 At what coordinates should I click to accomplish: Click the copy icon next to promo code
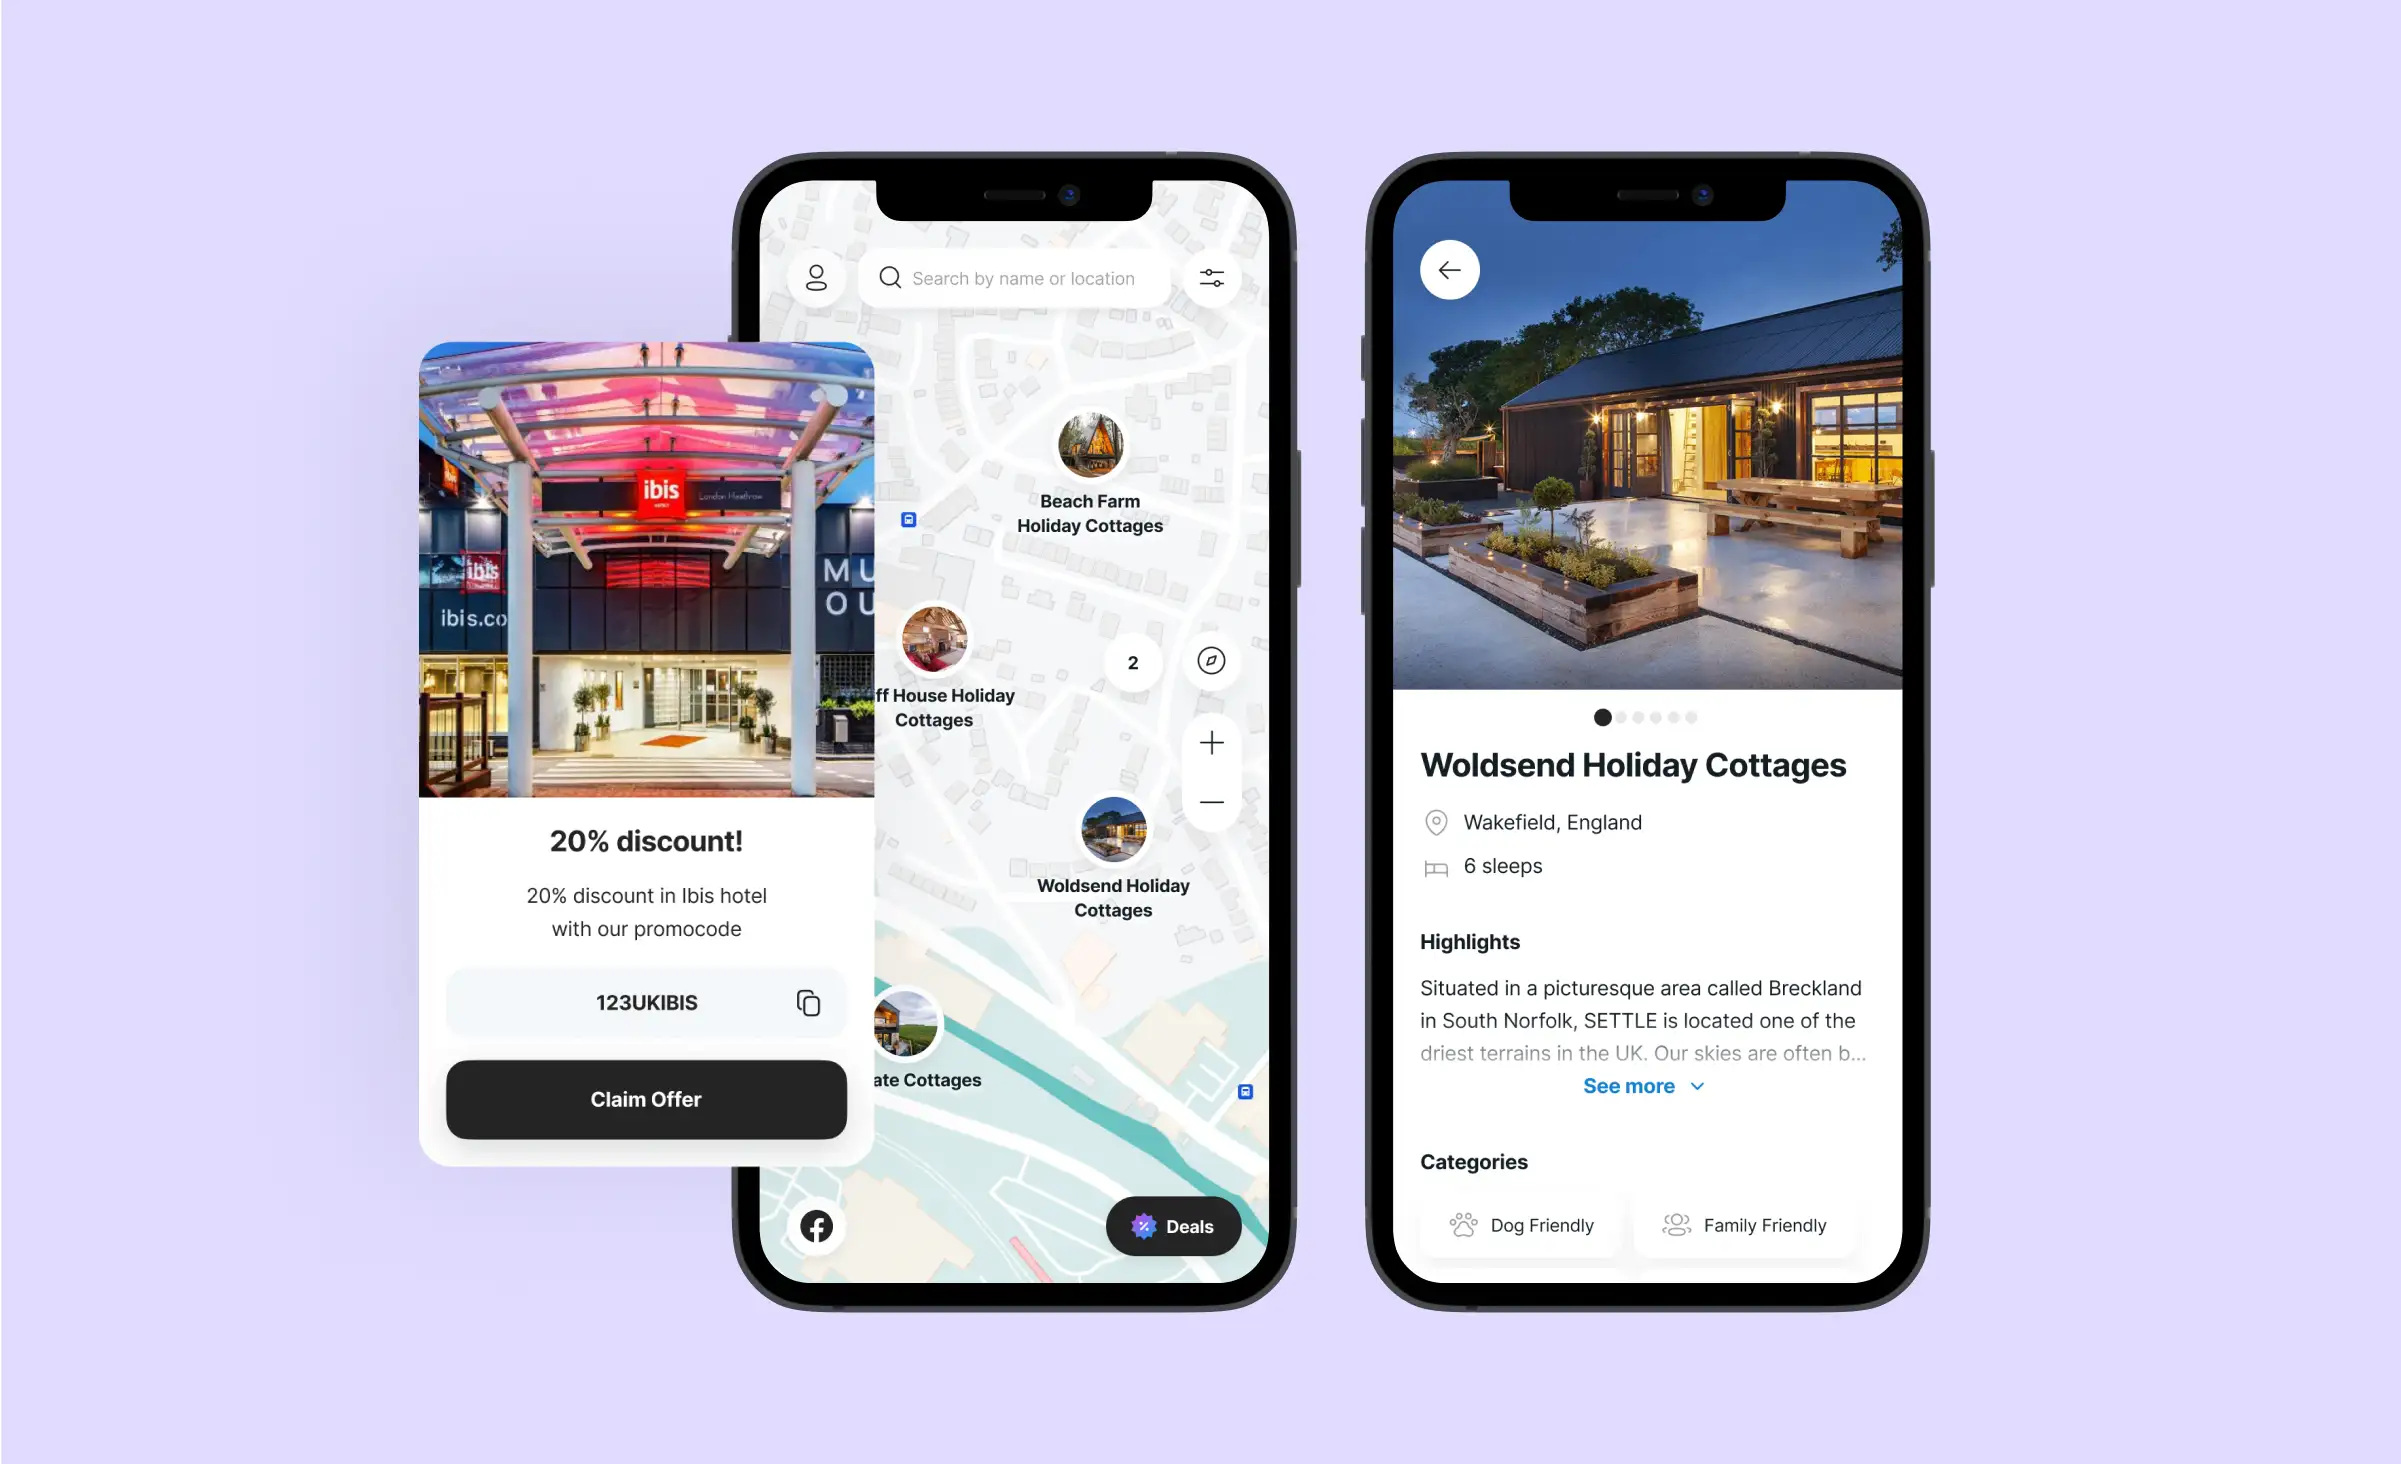pos(803,1003)
